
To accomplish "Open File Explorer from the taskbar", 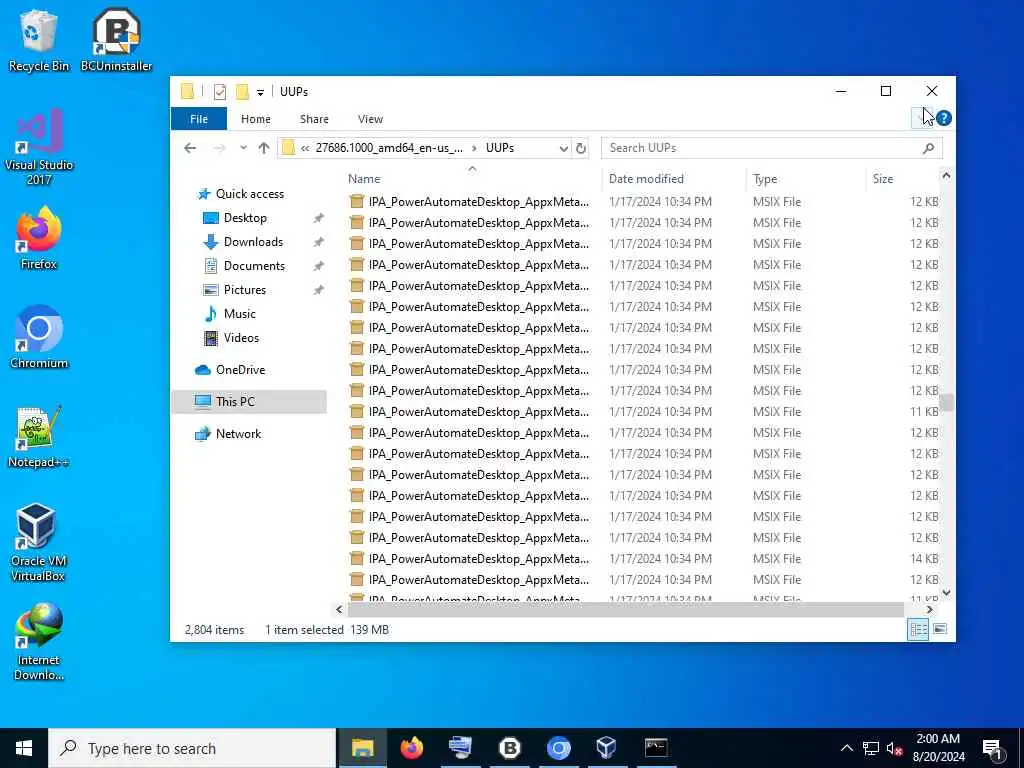I will 362,748.
